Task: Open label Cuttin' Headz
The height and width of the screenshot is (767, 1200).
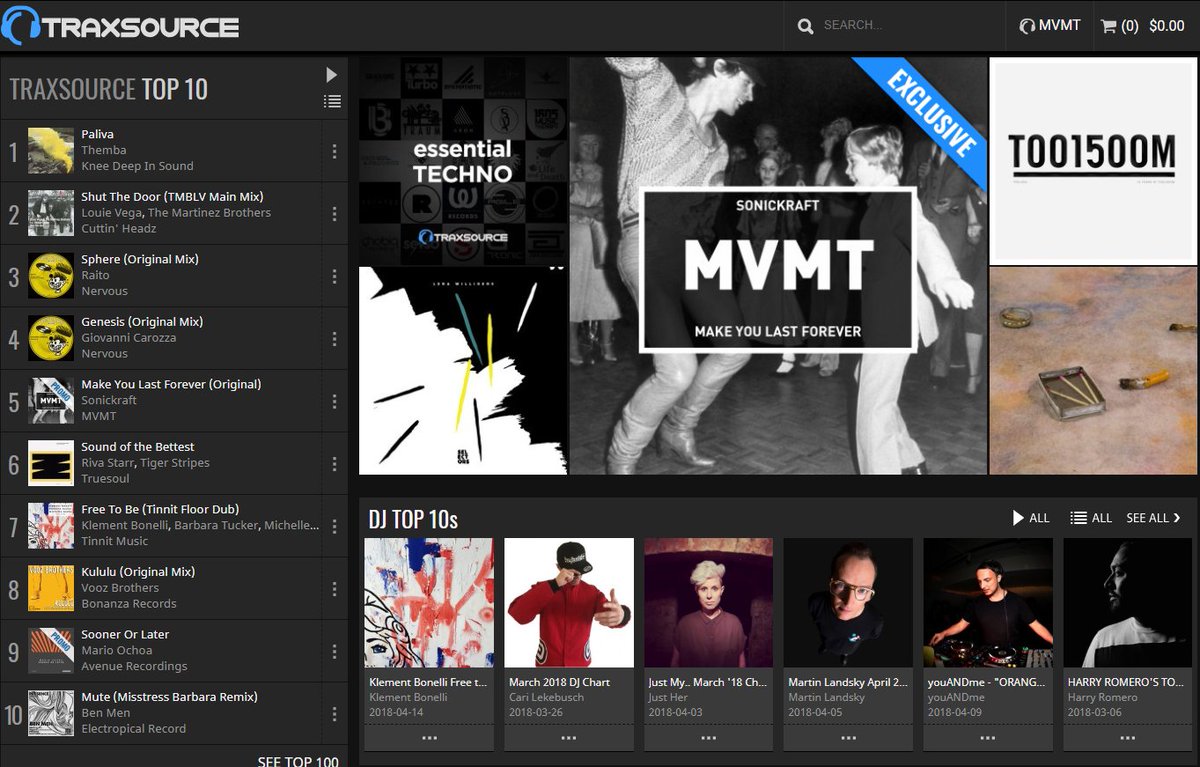Action: pyautogui.click(x=119, y=228)
